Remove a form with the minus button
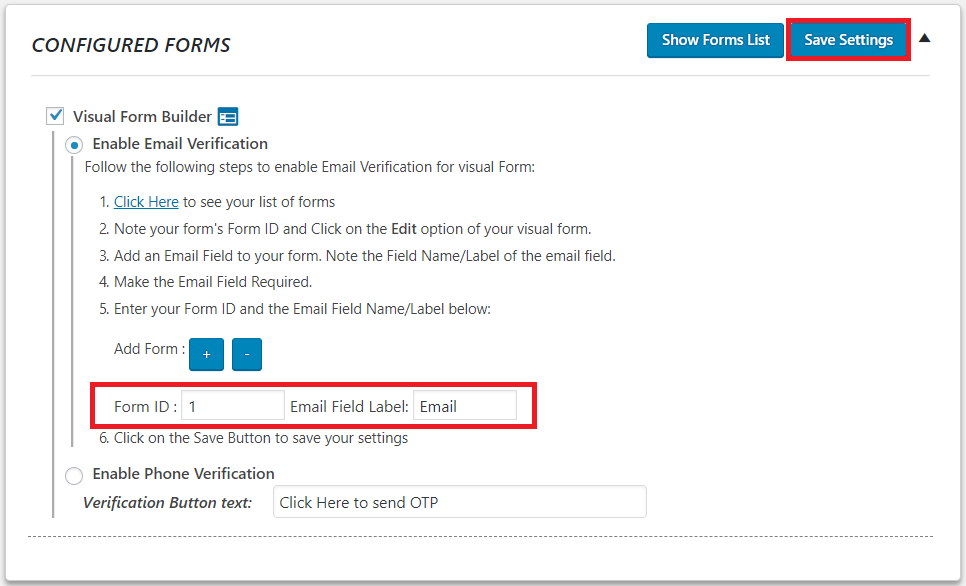The image size is (966, 586). (247, 354)
